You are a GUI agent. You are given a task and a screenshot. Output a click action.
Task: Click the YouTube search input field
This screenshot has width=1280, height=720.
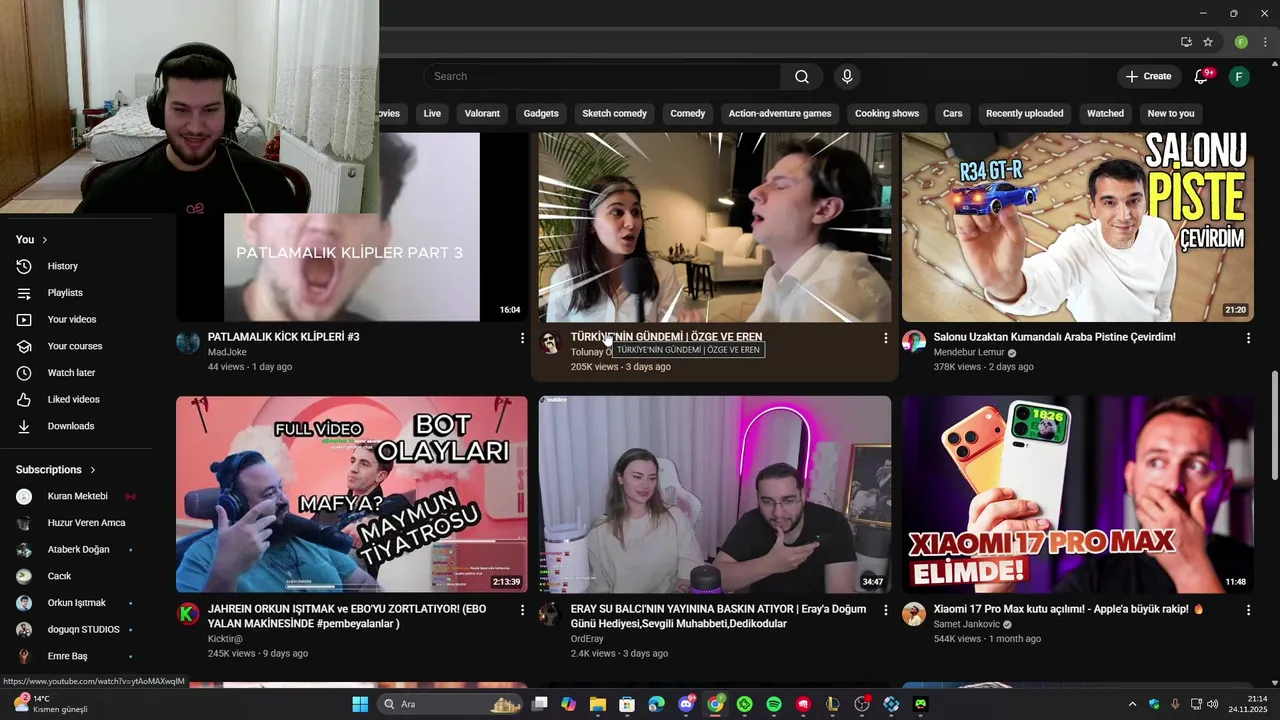click(602, 77)
